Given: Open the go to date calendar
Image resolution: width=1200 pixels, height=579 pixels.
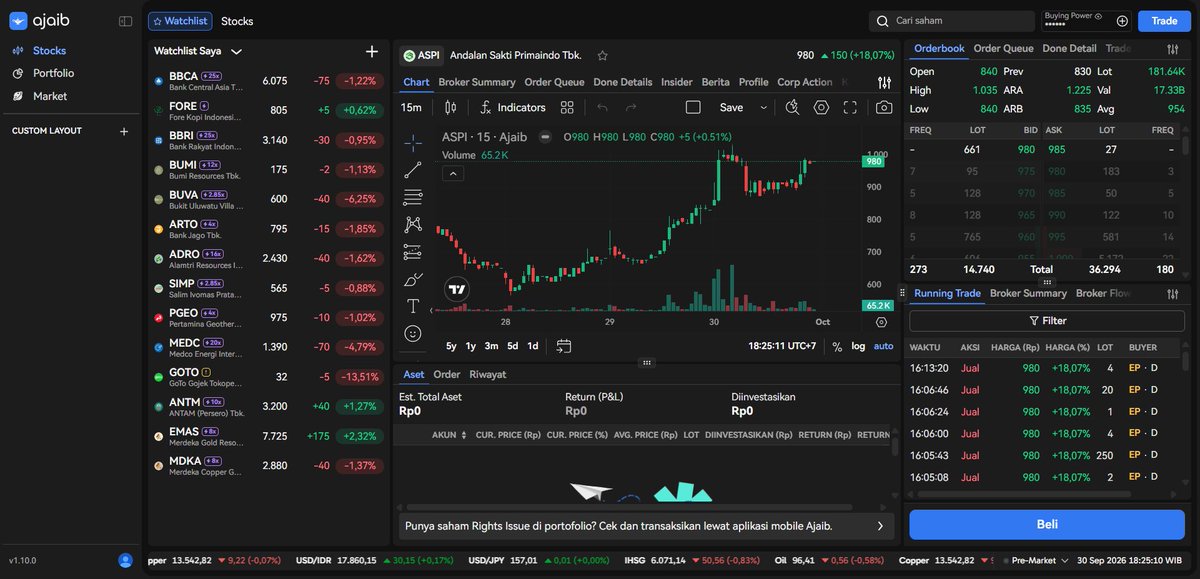Looking at the screenshot, I should point(564,346).
